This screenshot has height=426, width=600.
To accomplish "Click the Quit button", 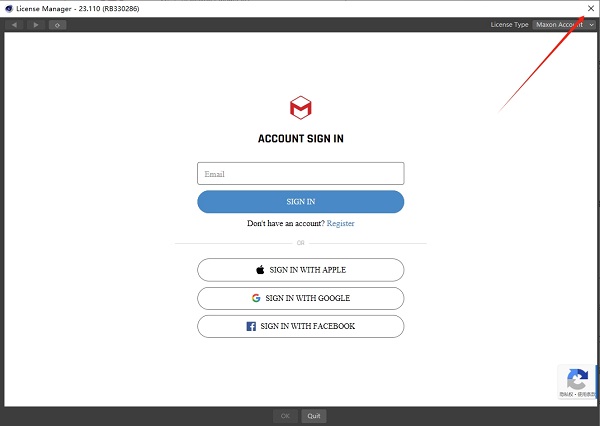I will pos(314,416).
